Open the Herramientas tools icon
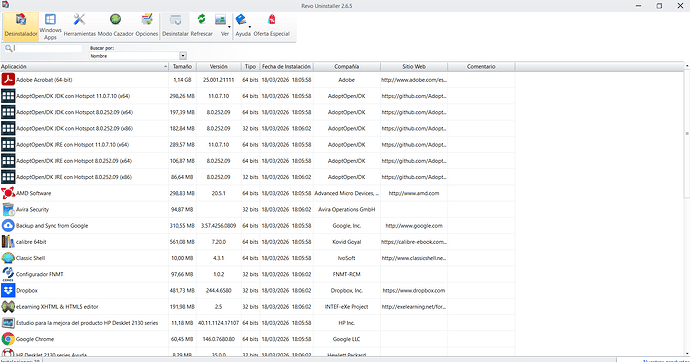Screen dimensions: 690x362 pos(79,26)
